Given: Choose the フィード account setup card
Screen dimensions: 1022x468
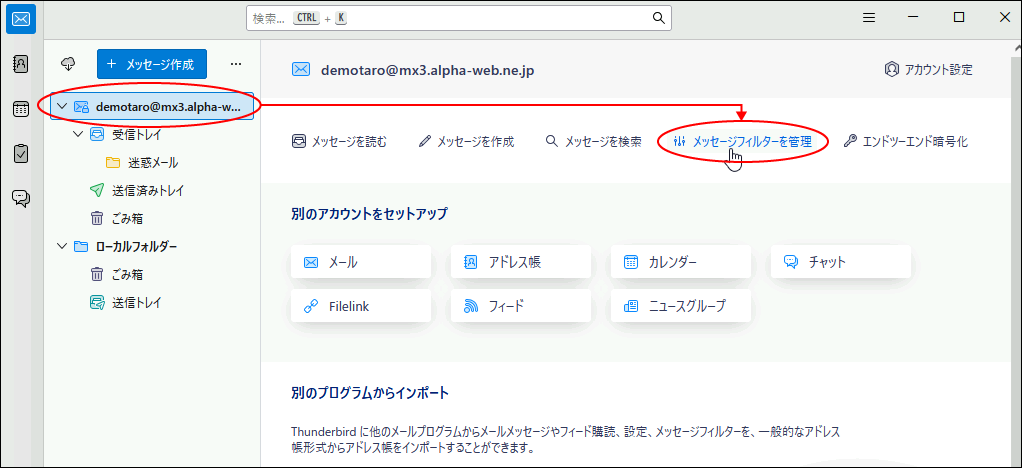Looking at the screenshot, I should coord(520,306).
